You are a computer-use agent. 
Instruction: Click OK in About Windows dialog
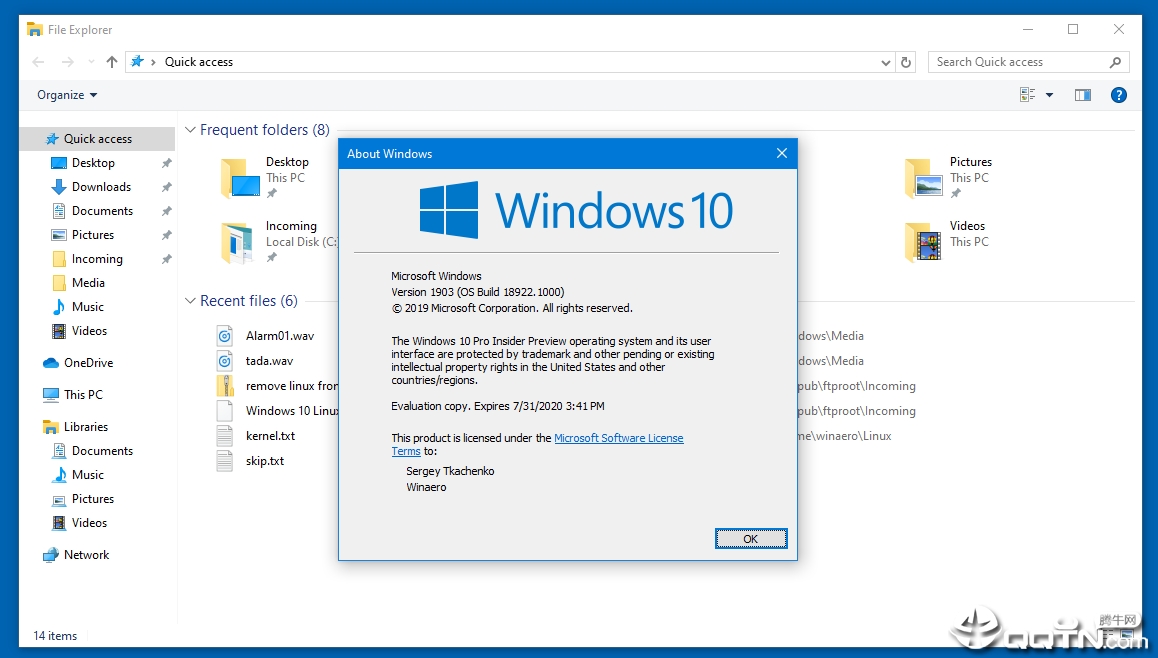[750, 539]
